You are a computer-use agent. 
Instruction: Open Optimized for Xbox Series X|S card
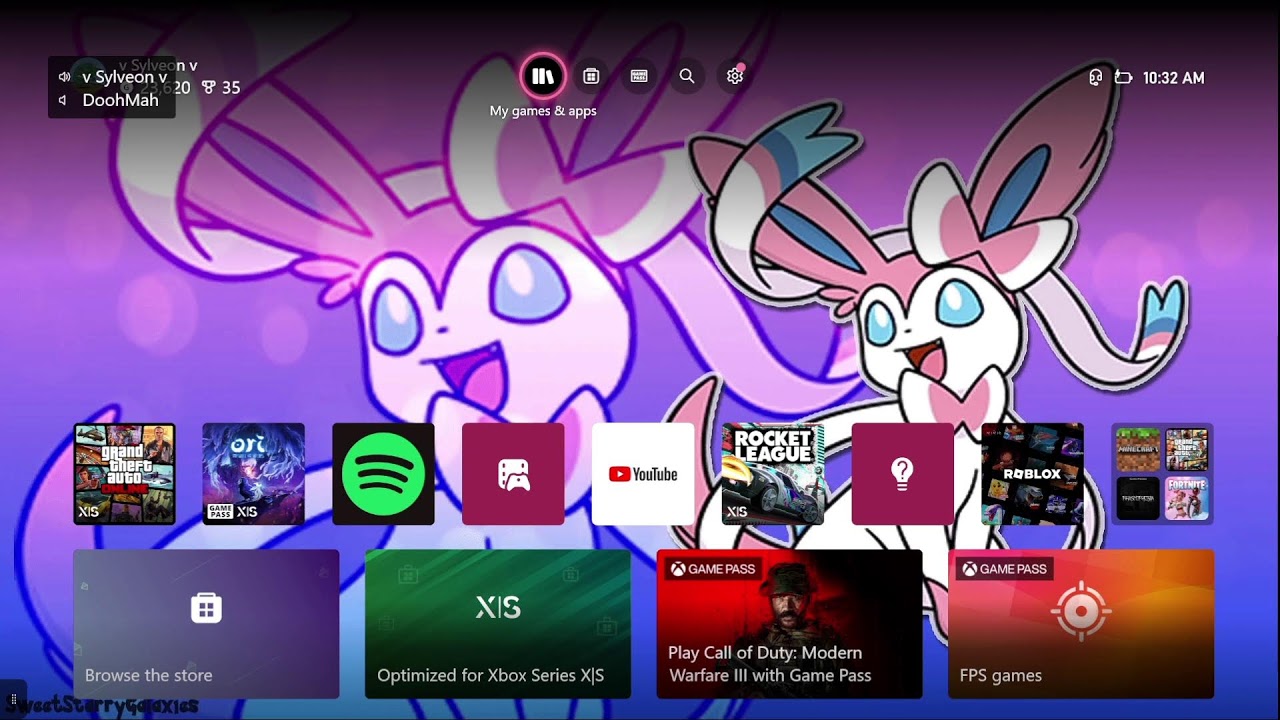coord(498,624)
